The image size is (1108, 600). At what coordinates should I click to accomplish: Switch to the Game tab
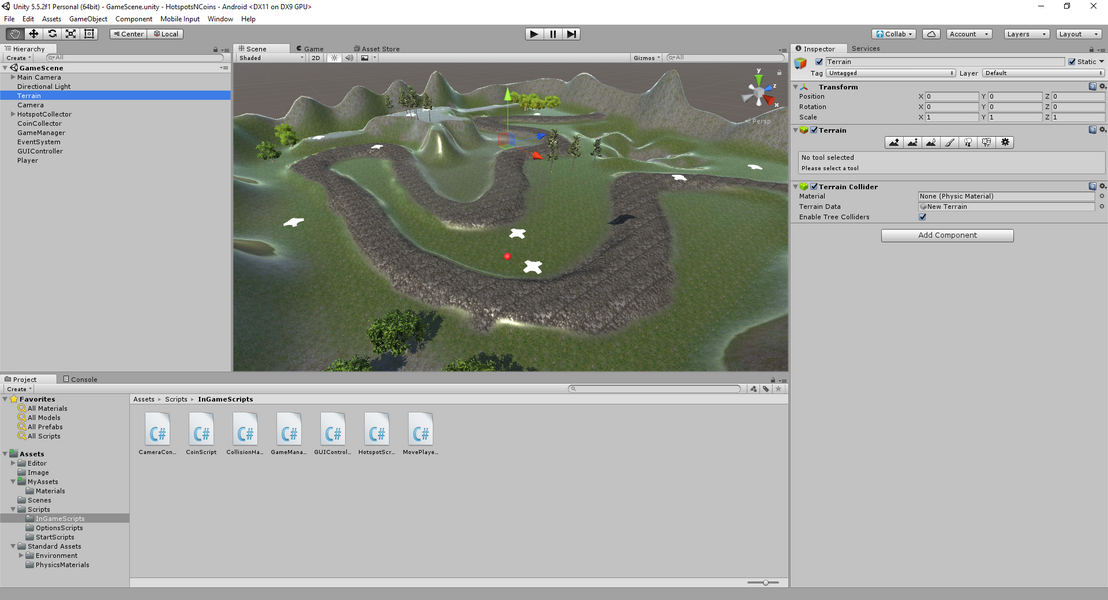point(313,48)
